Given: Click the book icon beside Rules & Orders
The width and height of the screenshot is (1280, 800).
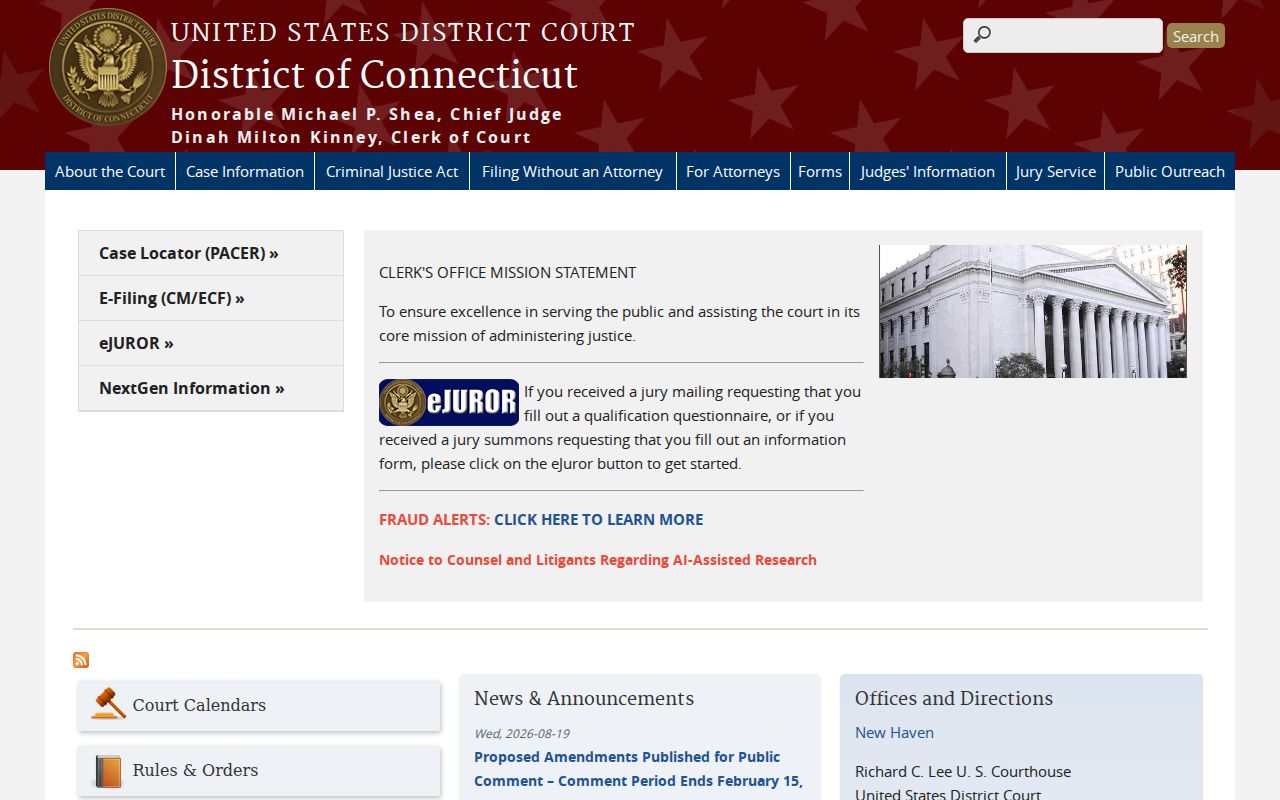Looking at the screenshot, I should (108, 771).
